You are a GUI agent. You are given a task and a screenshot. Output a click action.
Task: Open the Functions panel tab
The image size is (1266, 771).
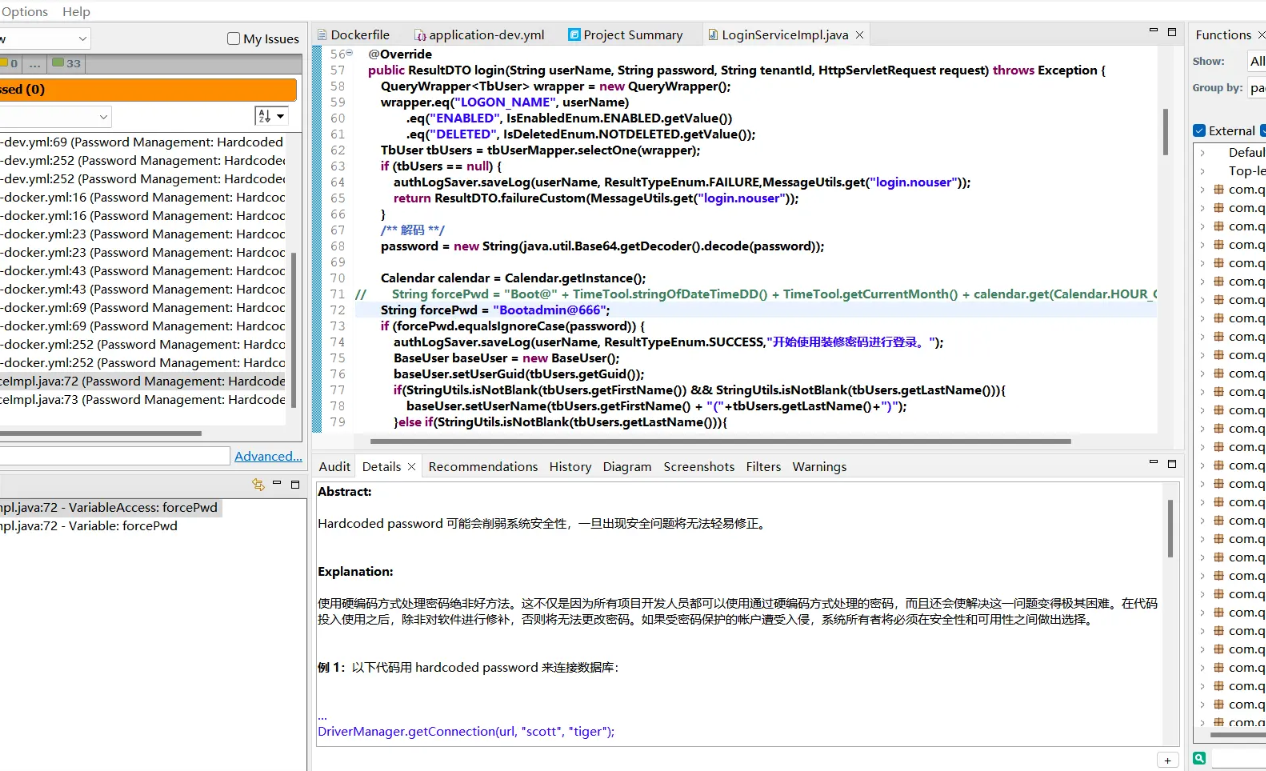[x=1223, y=35]
